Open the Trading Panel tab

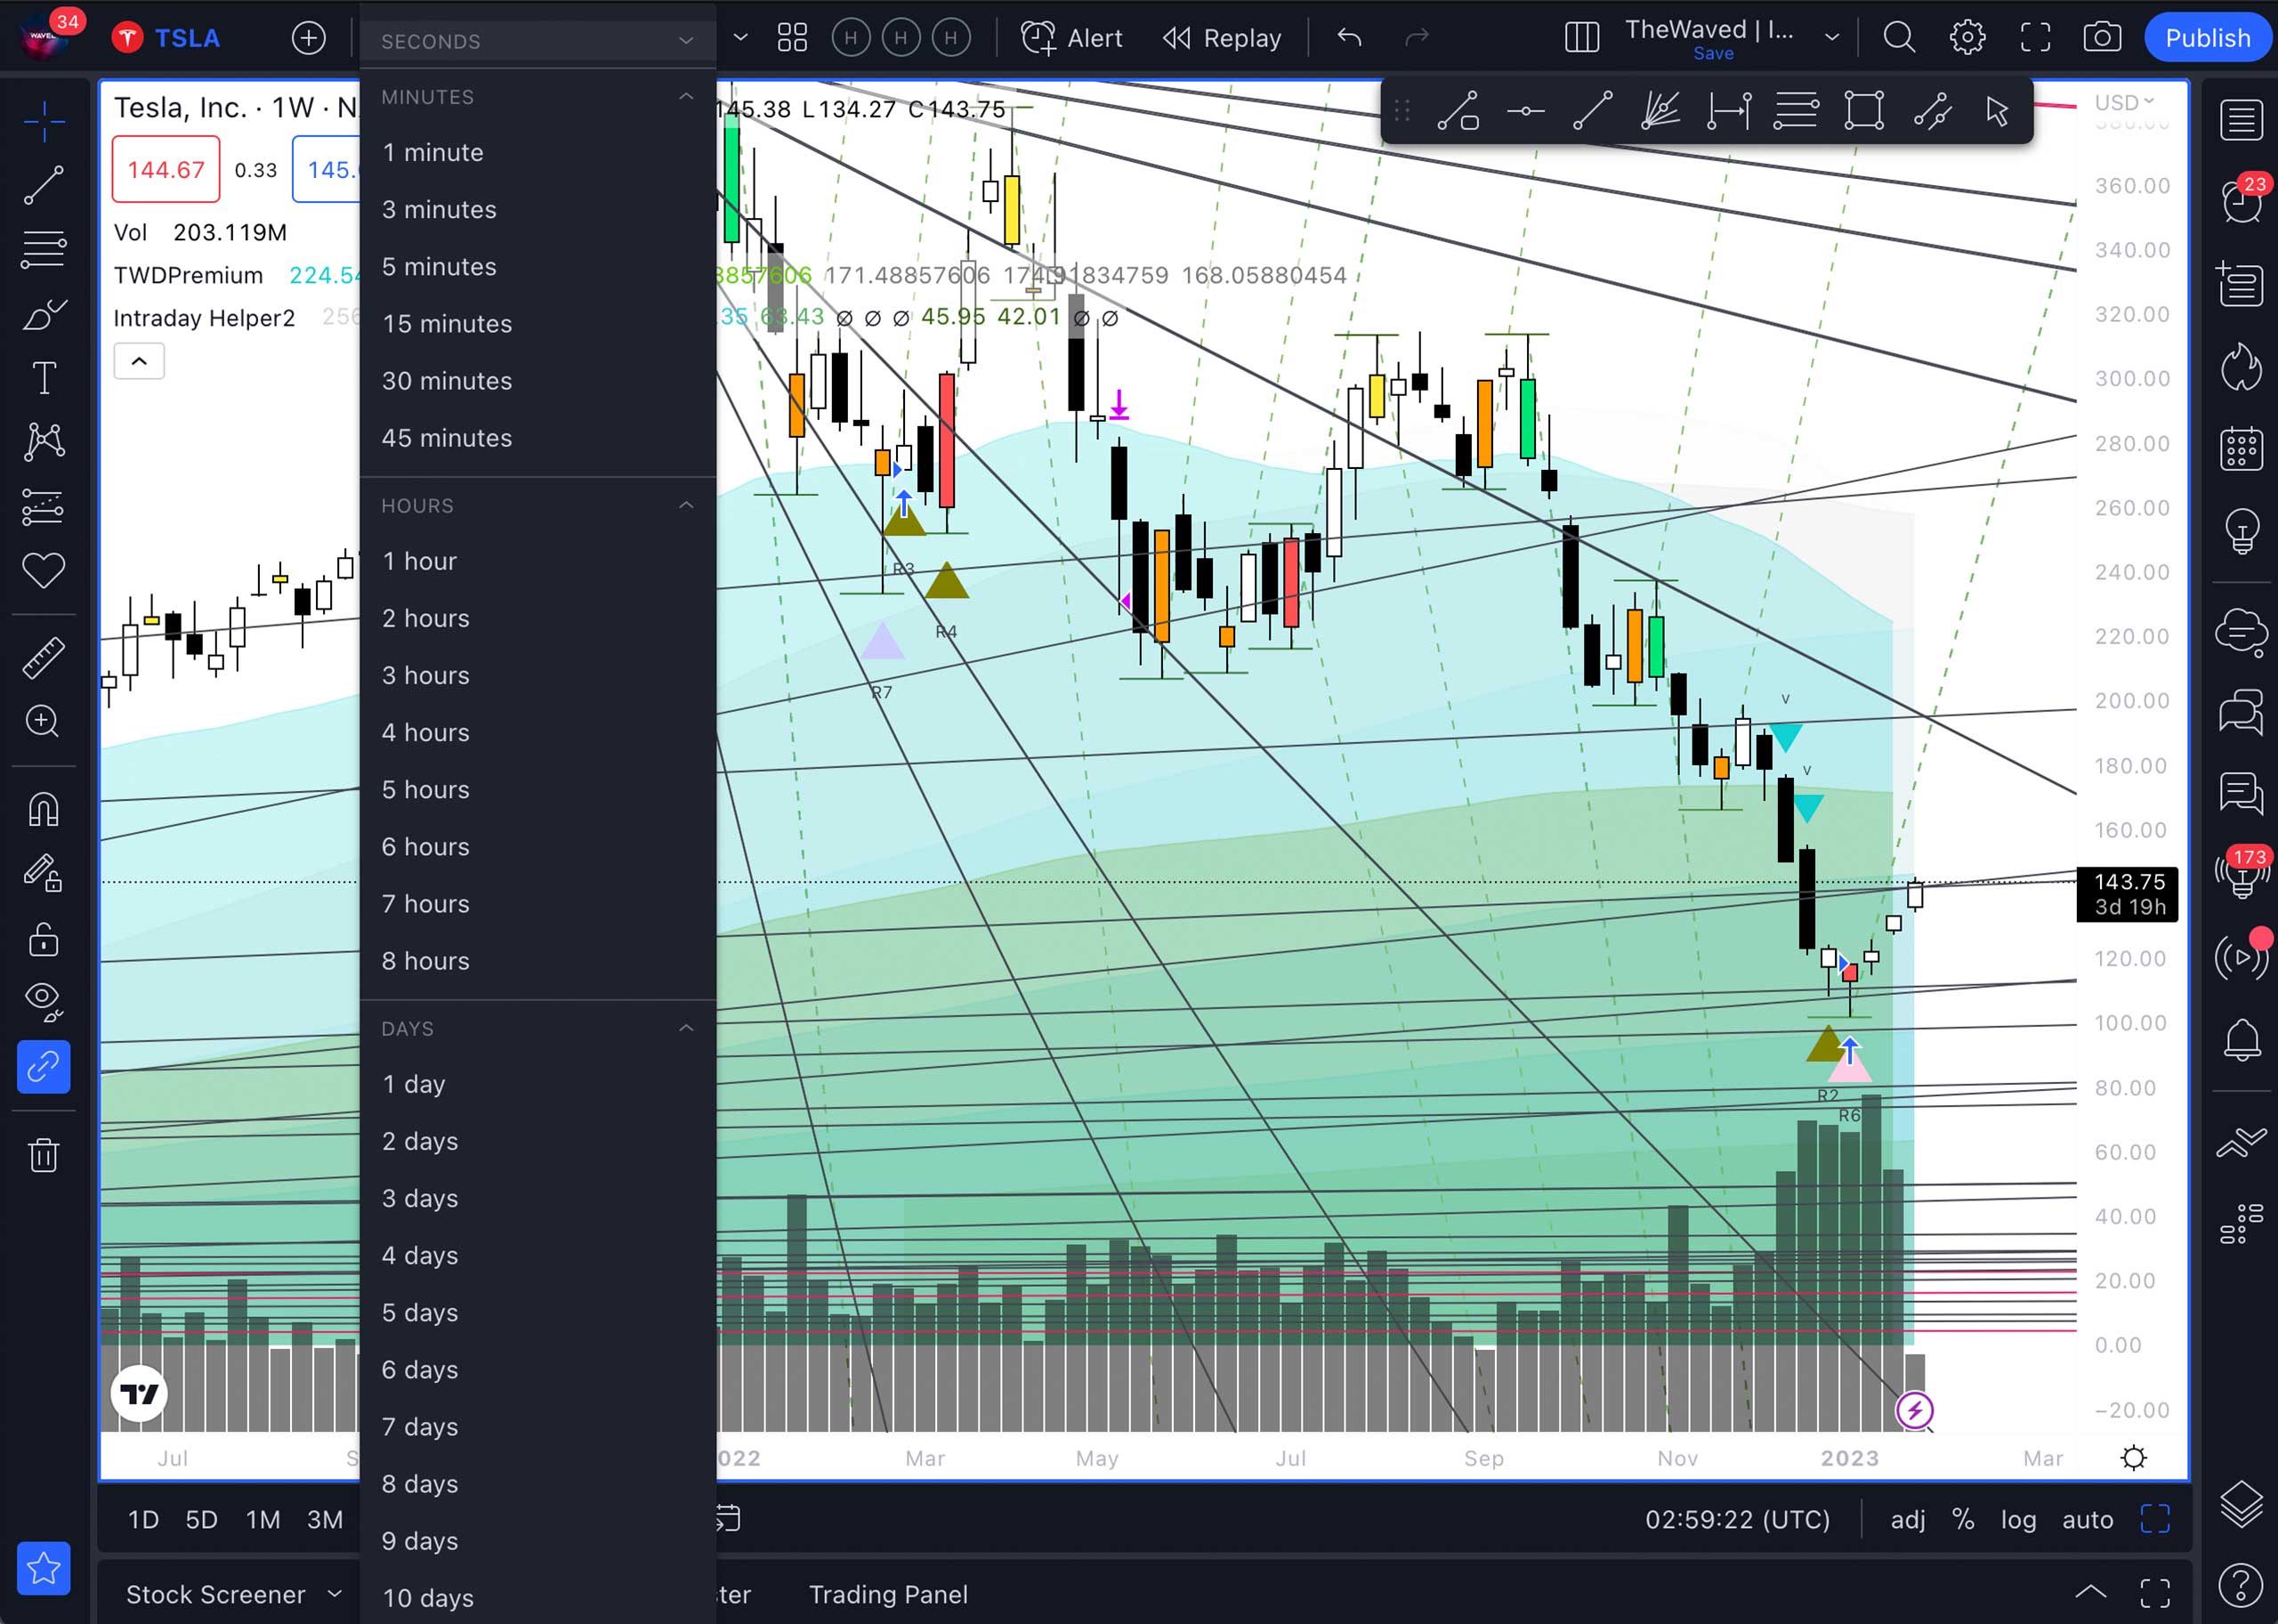888,1594
